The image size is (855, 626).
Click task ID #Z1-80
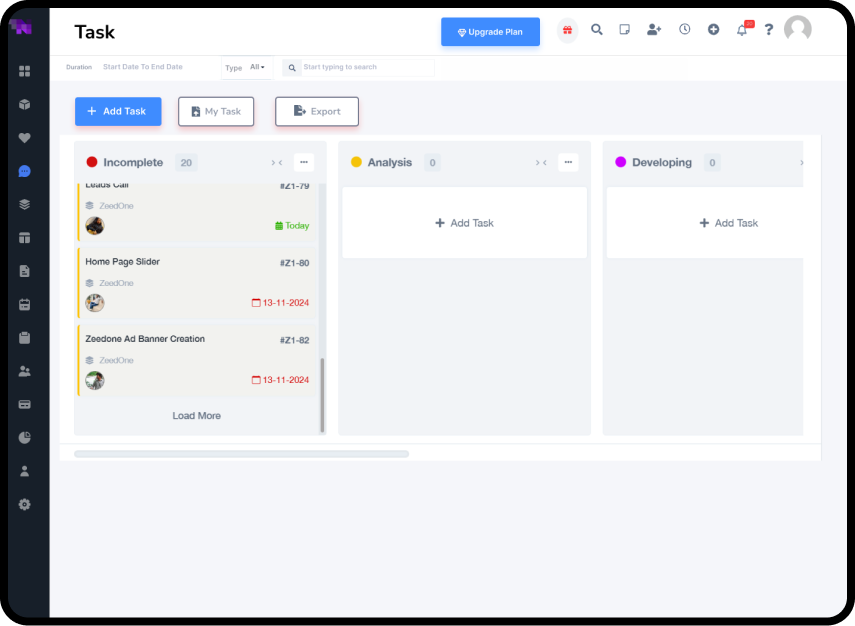coord(294,263)
